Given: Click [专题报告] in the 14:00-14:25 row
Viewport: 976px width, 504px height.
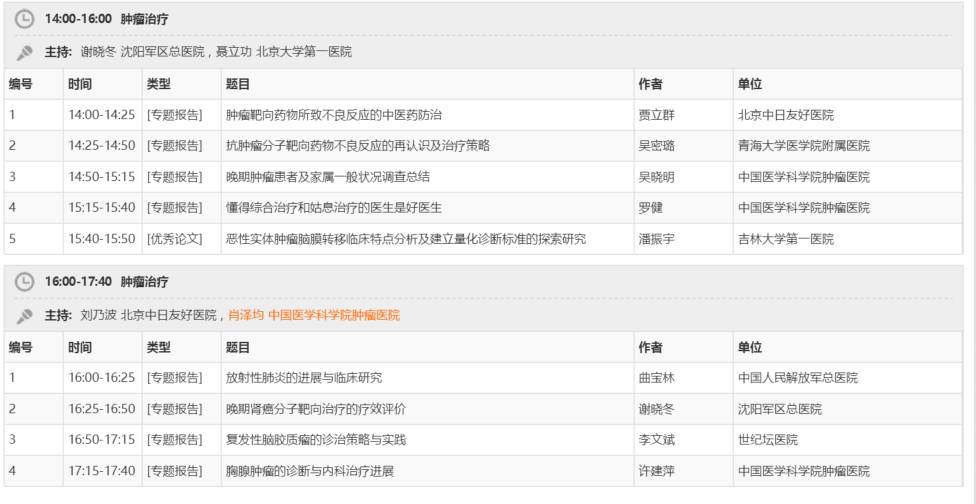Looking at the screenshot, I should tap(175, 115).
